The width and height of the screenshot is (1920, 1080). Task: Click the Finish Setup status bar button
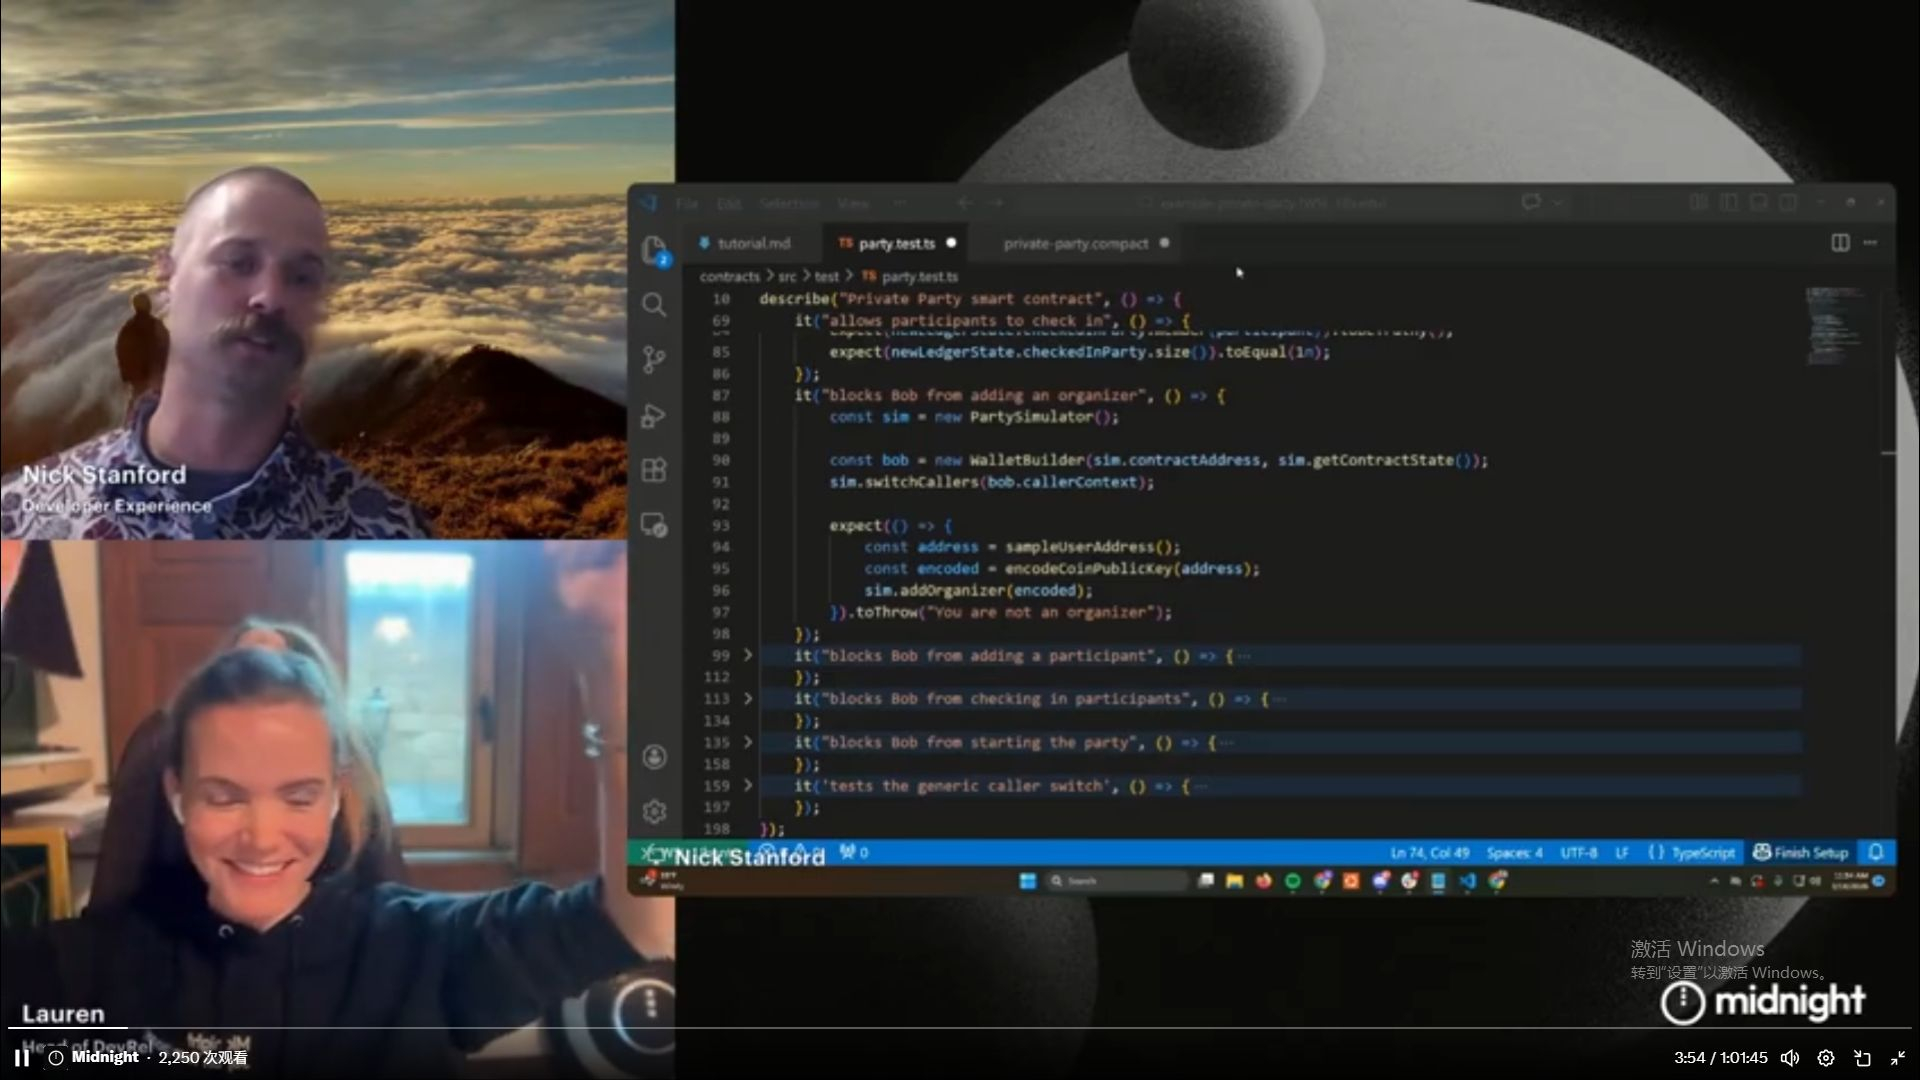(x=1801, y=852)
